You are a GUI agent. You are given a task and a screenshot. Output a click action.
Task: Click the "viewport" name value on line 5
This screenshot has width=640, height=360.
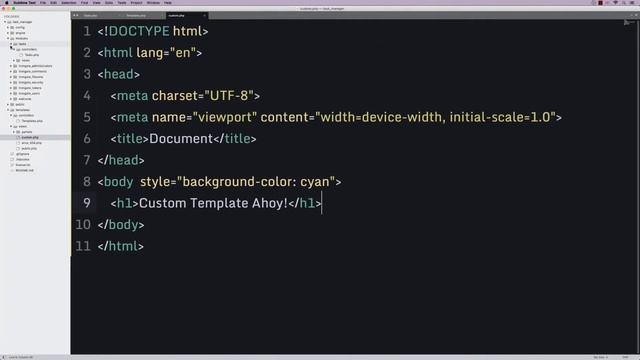(224, 118)
